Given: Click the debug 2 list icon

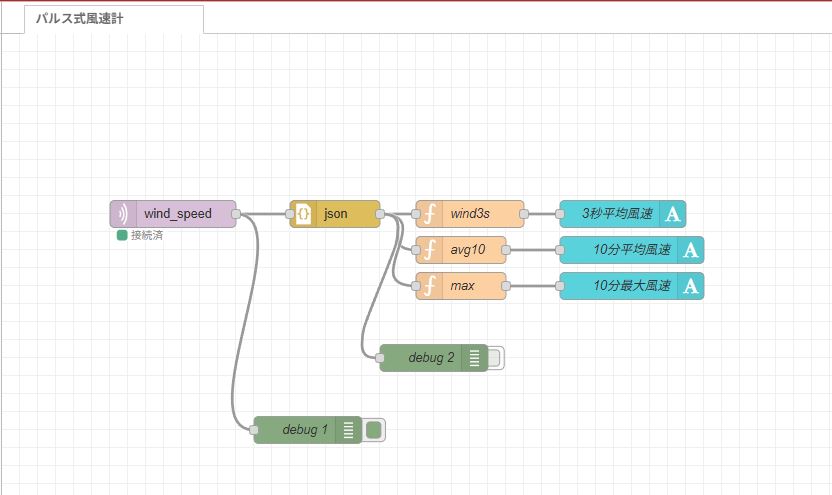Looking at the screenshot, I should pyautogui.click(x=474, y=358).
